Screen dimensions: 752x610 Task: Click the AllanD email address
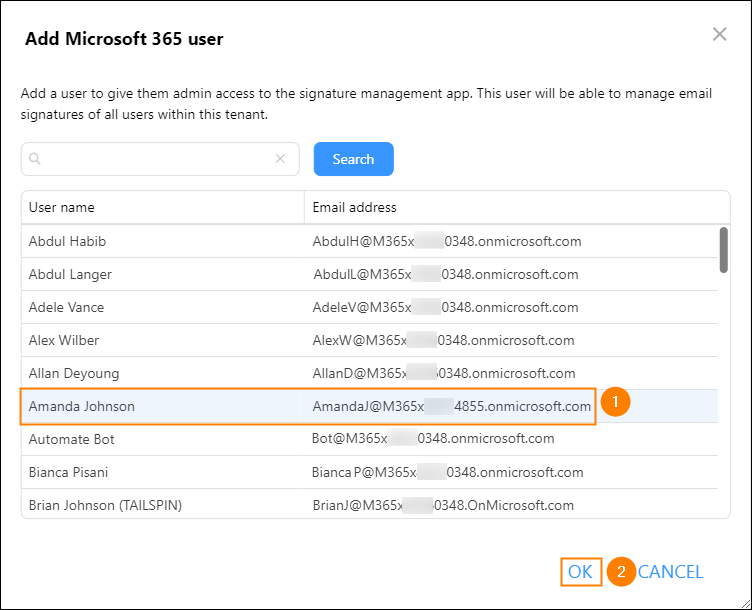(x=444, y=374)
